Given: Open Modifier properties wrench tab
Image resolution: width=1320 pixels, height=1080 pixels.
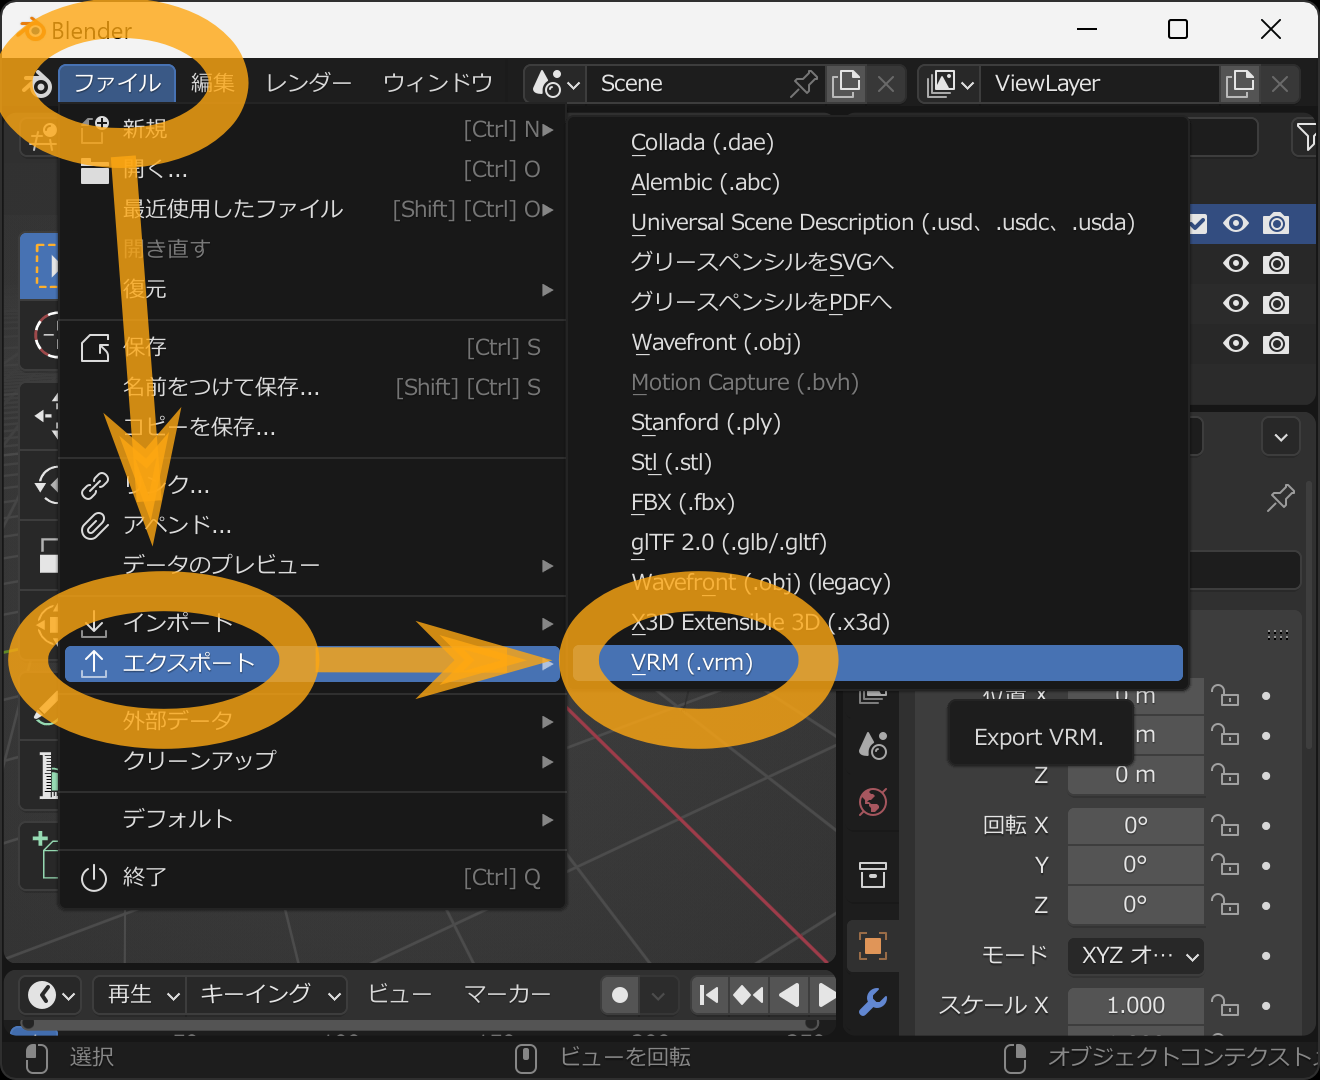Looking at the screenshot, I should pos(873,1001).
